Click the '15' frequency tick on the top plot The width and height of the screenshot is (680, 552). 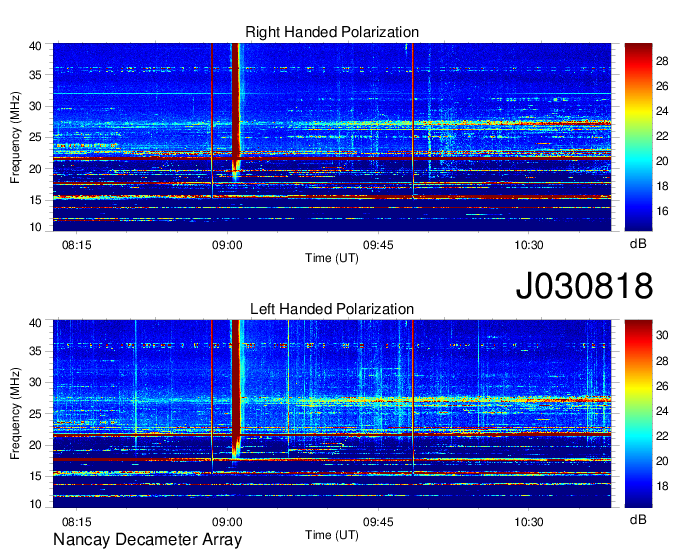click(35, 200)
